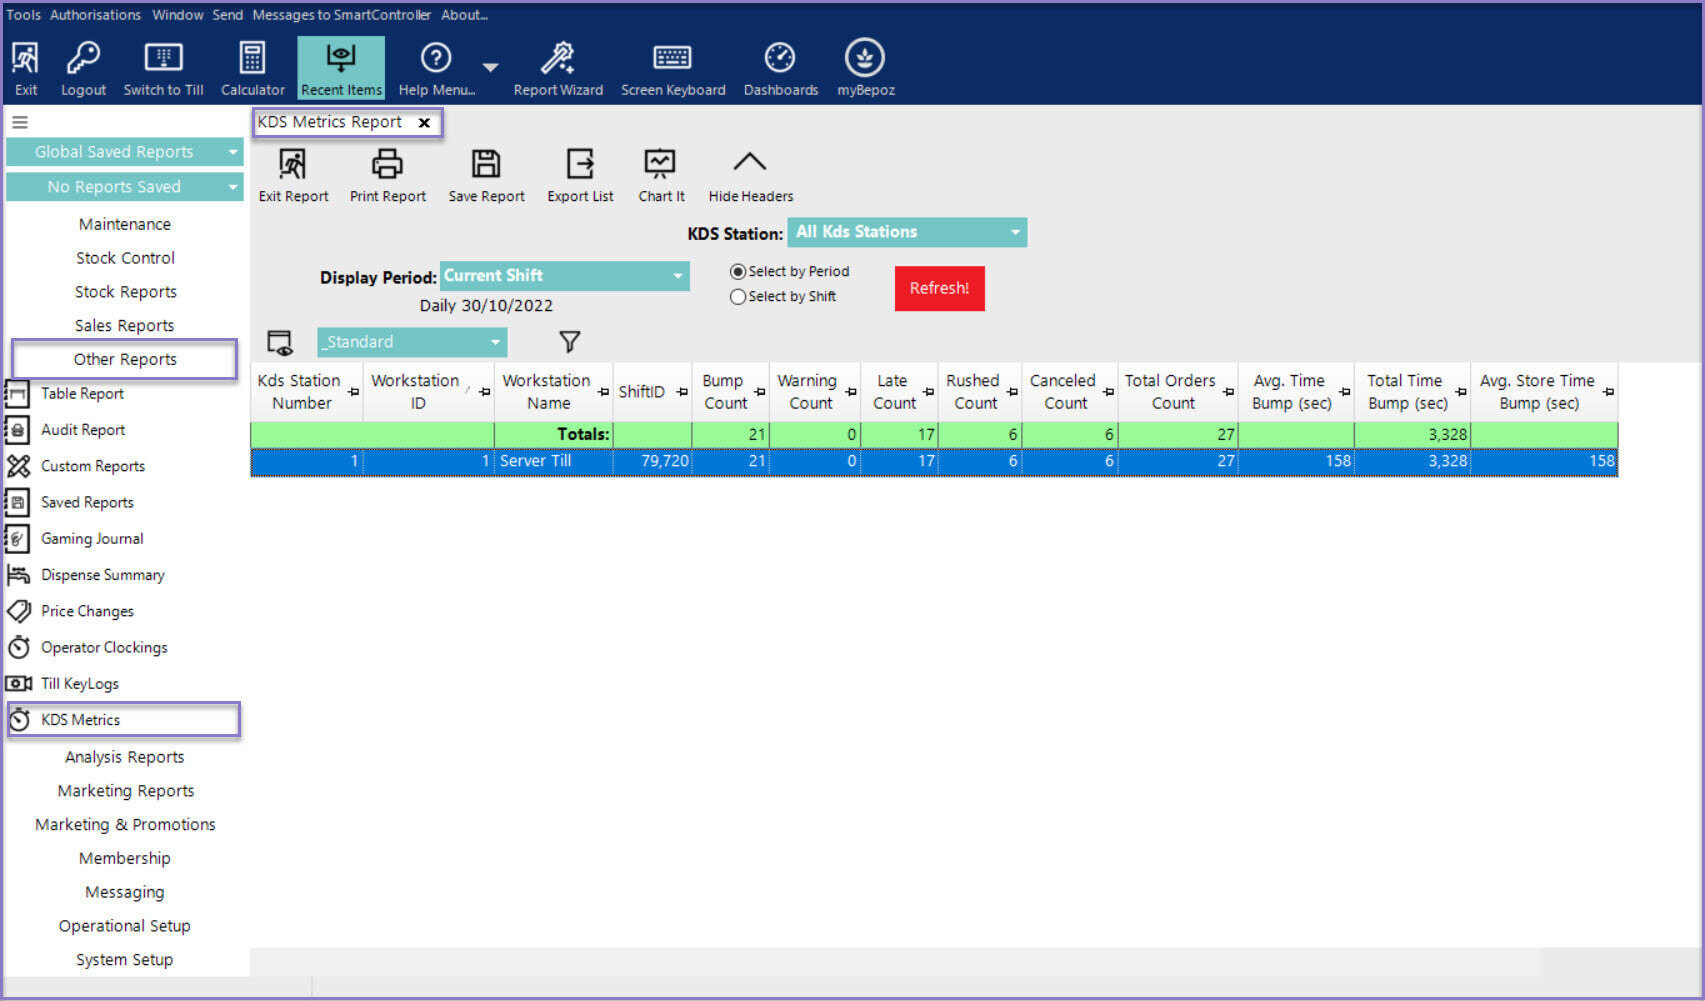Expand the Global Saved Reports dropdown
Viewport: 1705px width, 1001px height.
click(232, 152)
